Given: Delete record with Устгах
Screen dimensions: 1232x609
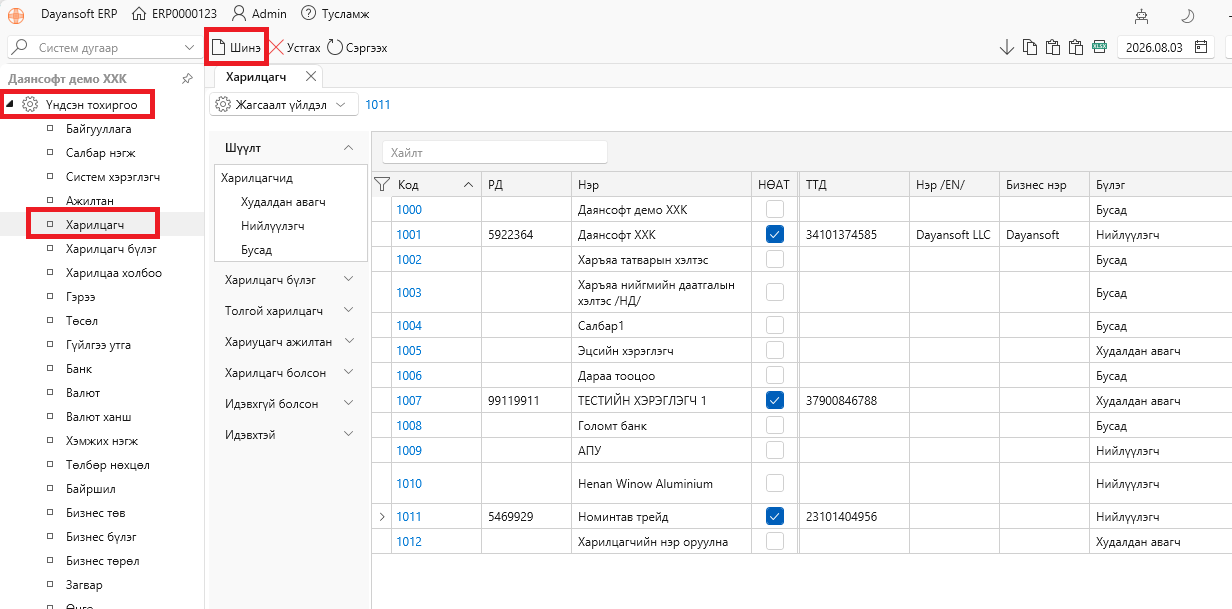Looking at the screenshot, I should point(296,47).
